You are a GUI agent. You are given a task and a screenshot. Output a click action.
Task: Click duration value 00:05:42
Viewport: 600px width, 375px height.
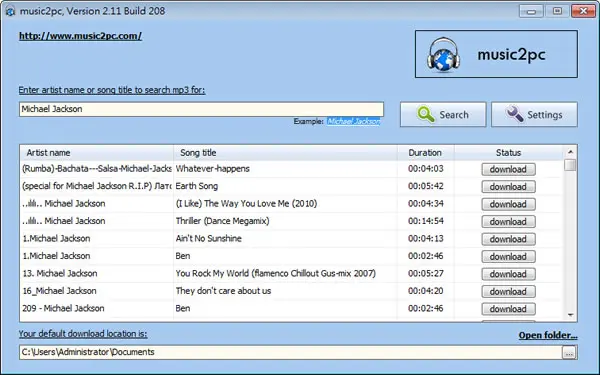(x=426, y=186)
